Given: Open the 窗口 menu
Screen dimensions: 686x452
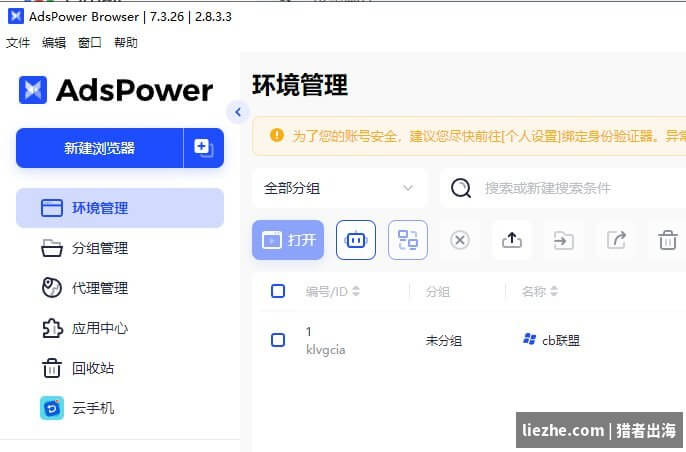Looking at the screenshot, I should coord(90,42).
